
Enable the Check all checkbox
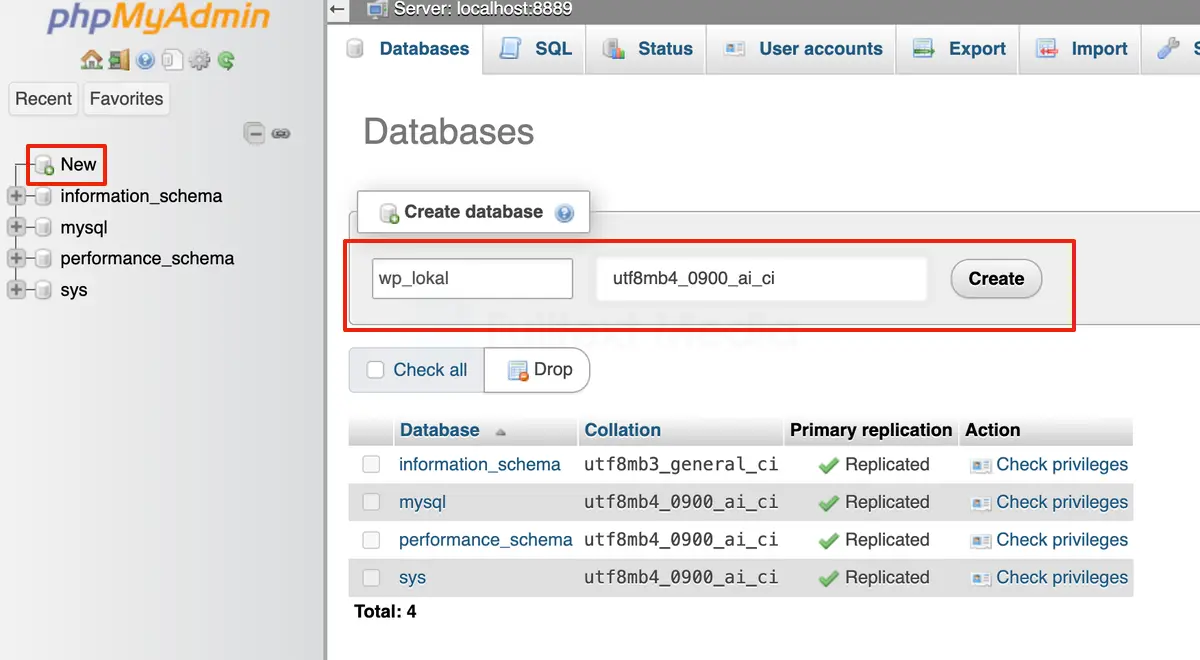(375, 370)
